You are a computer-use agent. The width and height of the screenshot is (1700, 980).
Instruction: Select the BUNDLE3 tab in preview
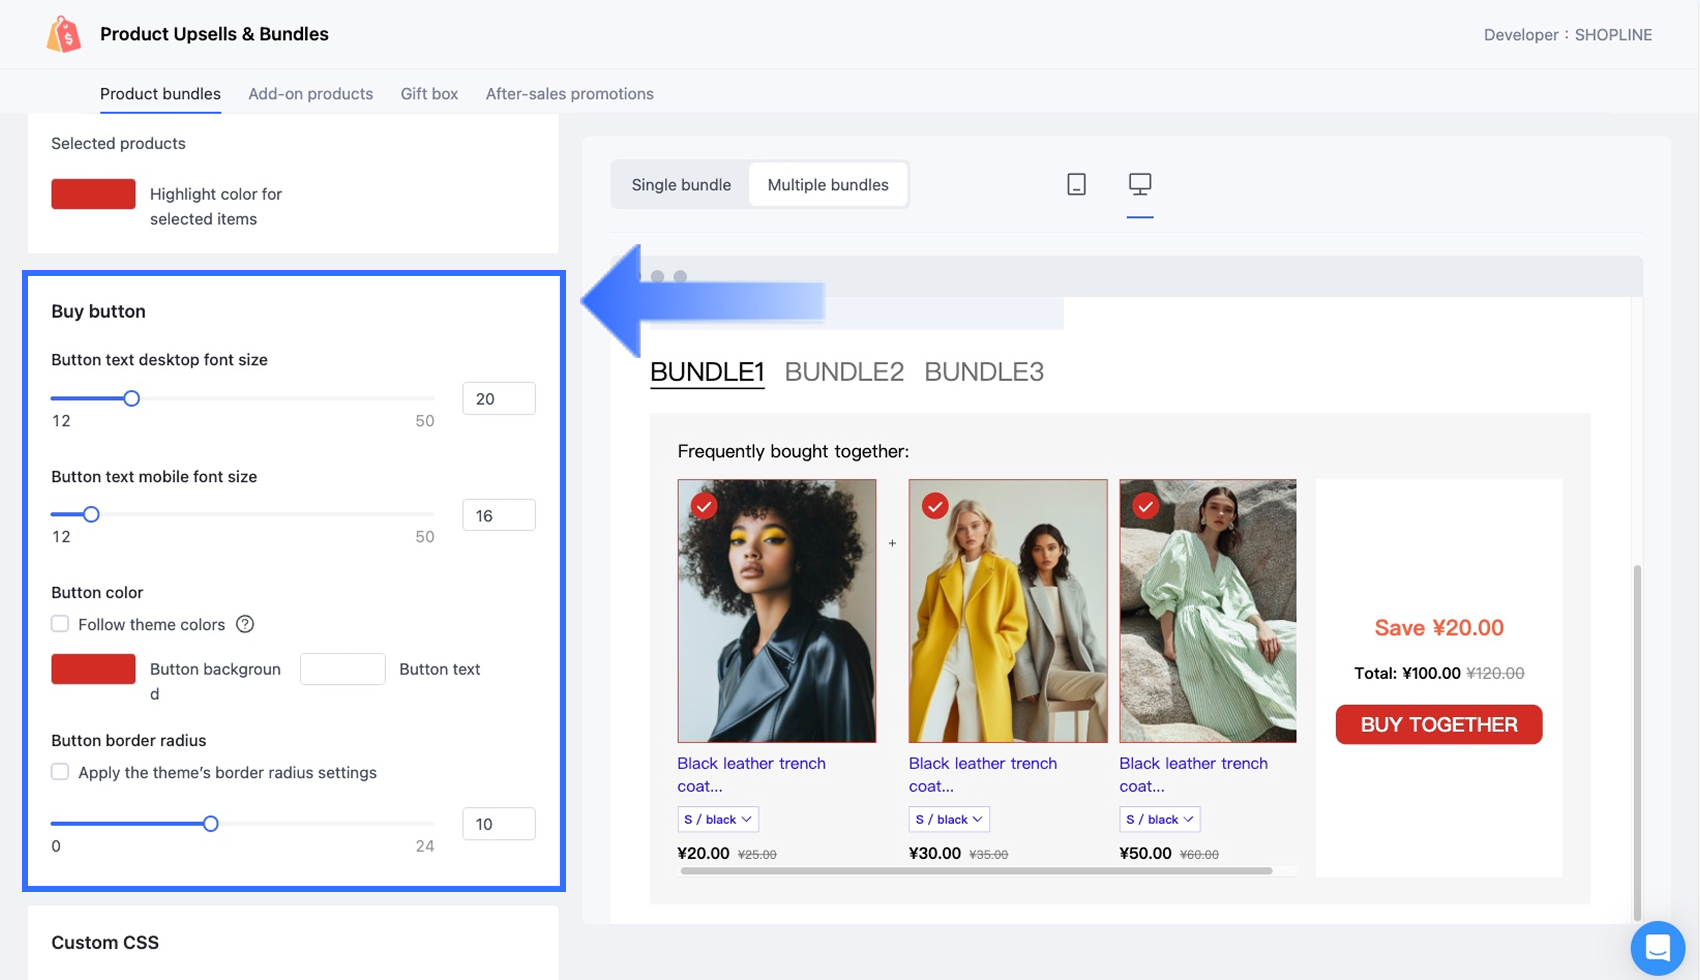click(x=984, y=372)
